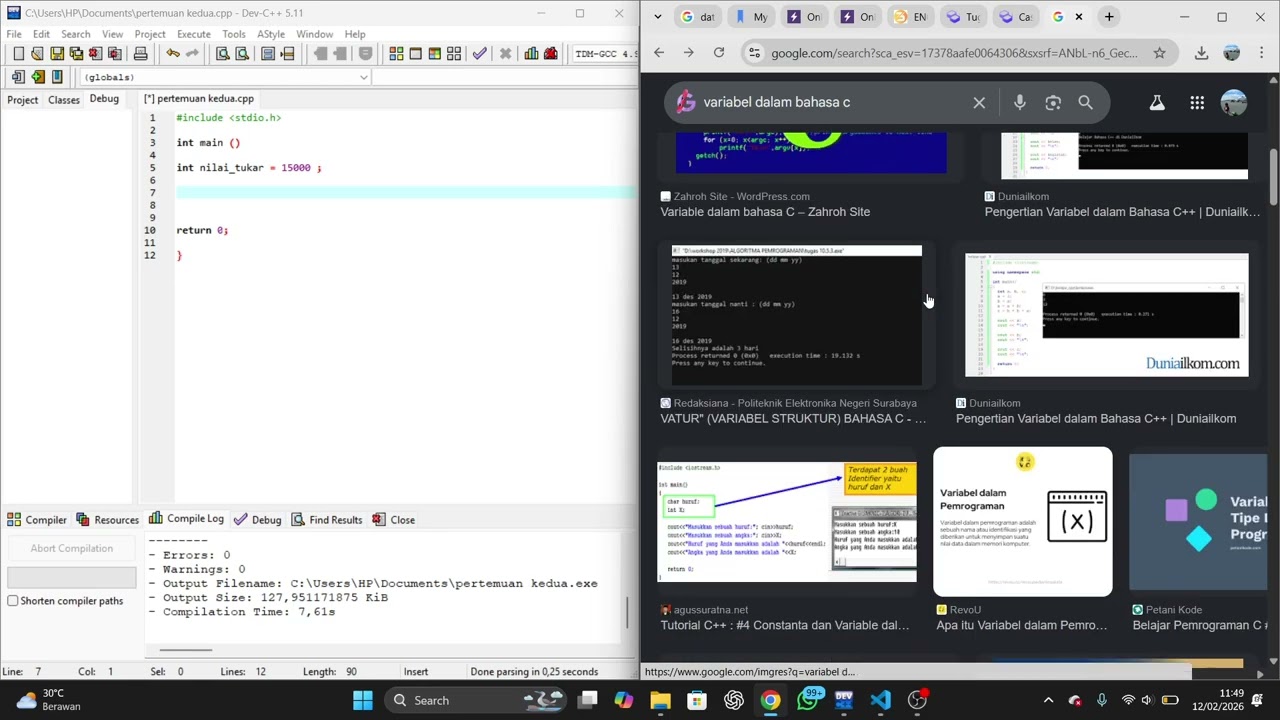Click the Goto bookmark icon in Dev-C++
Viewport: 1280px width, 720px height.
[57, 77]
